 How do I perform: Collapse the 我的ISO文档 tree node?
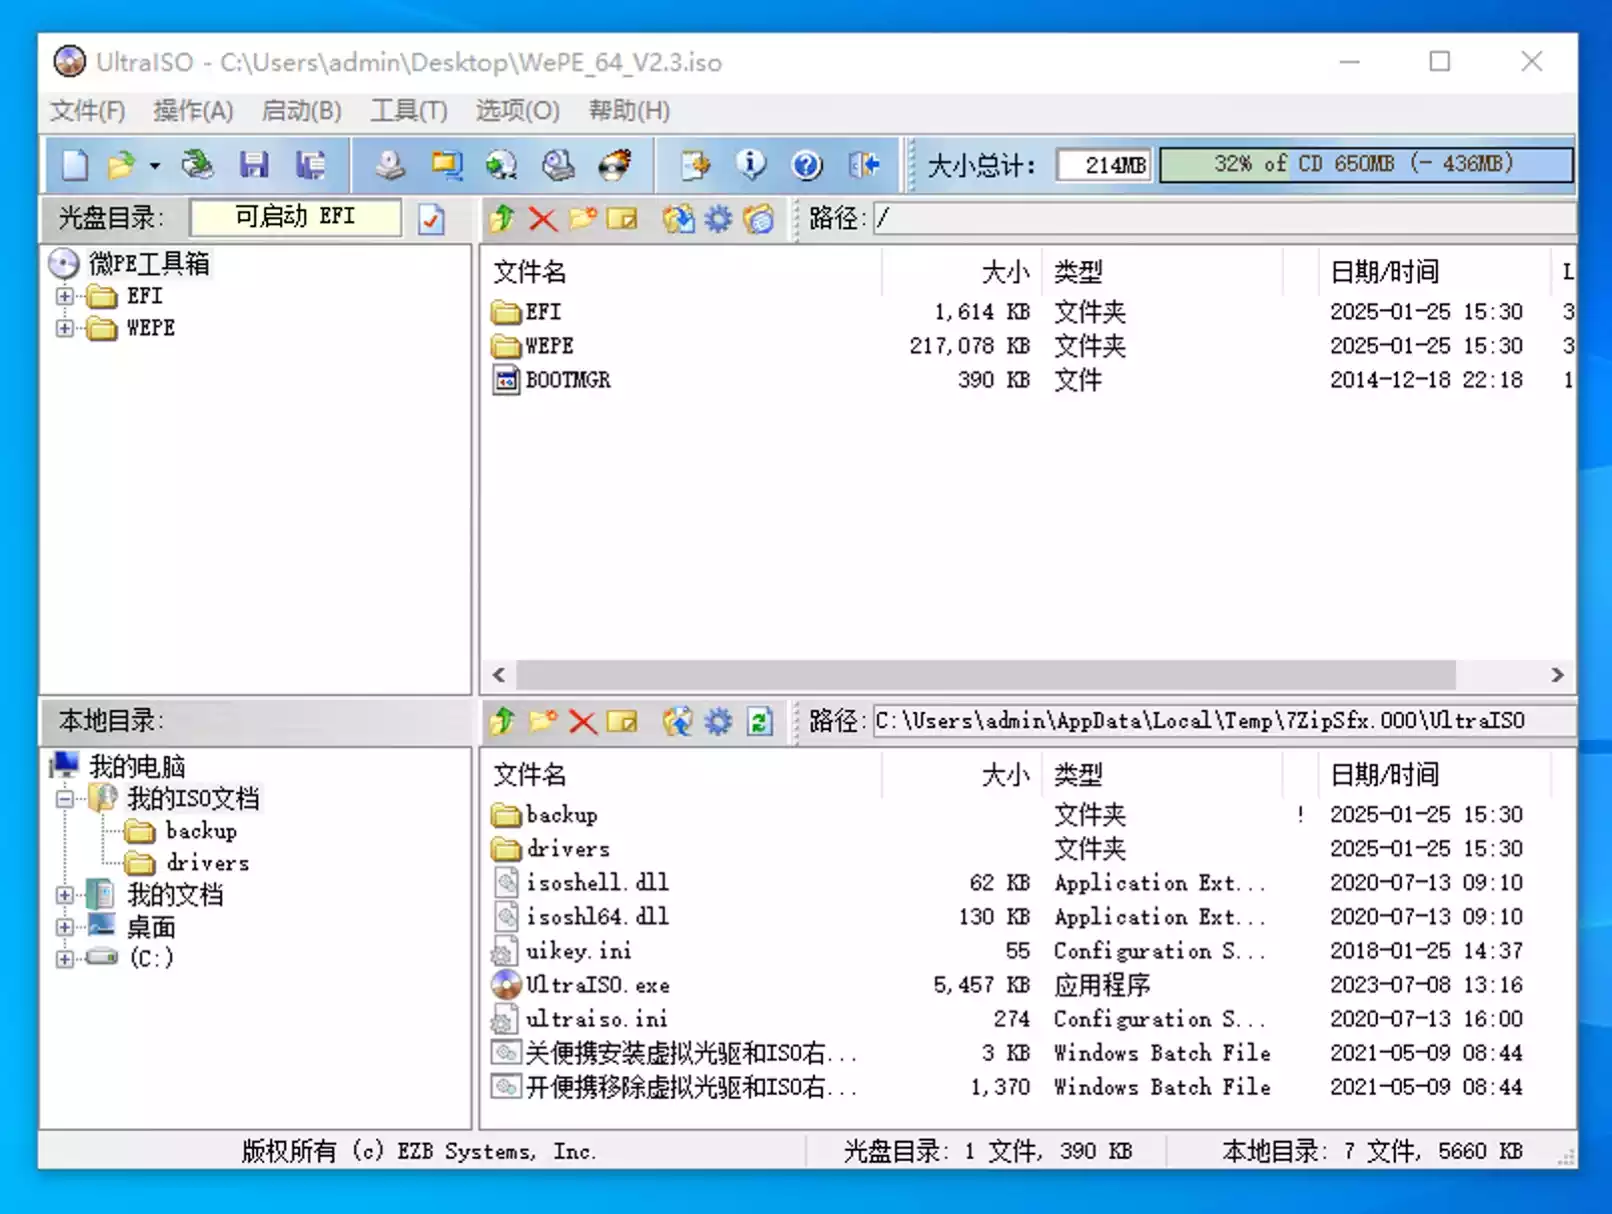[x=65, y=799]
